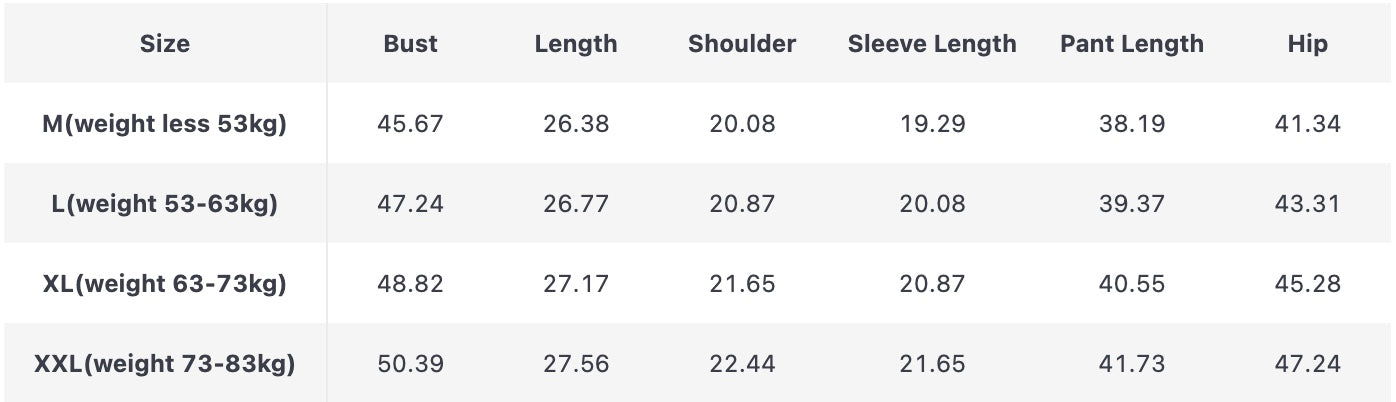Click the Sleeve Length column header
Screen dimensions: 1396x402
931,44
